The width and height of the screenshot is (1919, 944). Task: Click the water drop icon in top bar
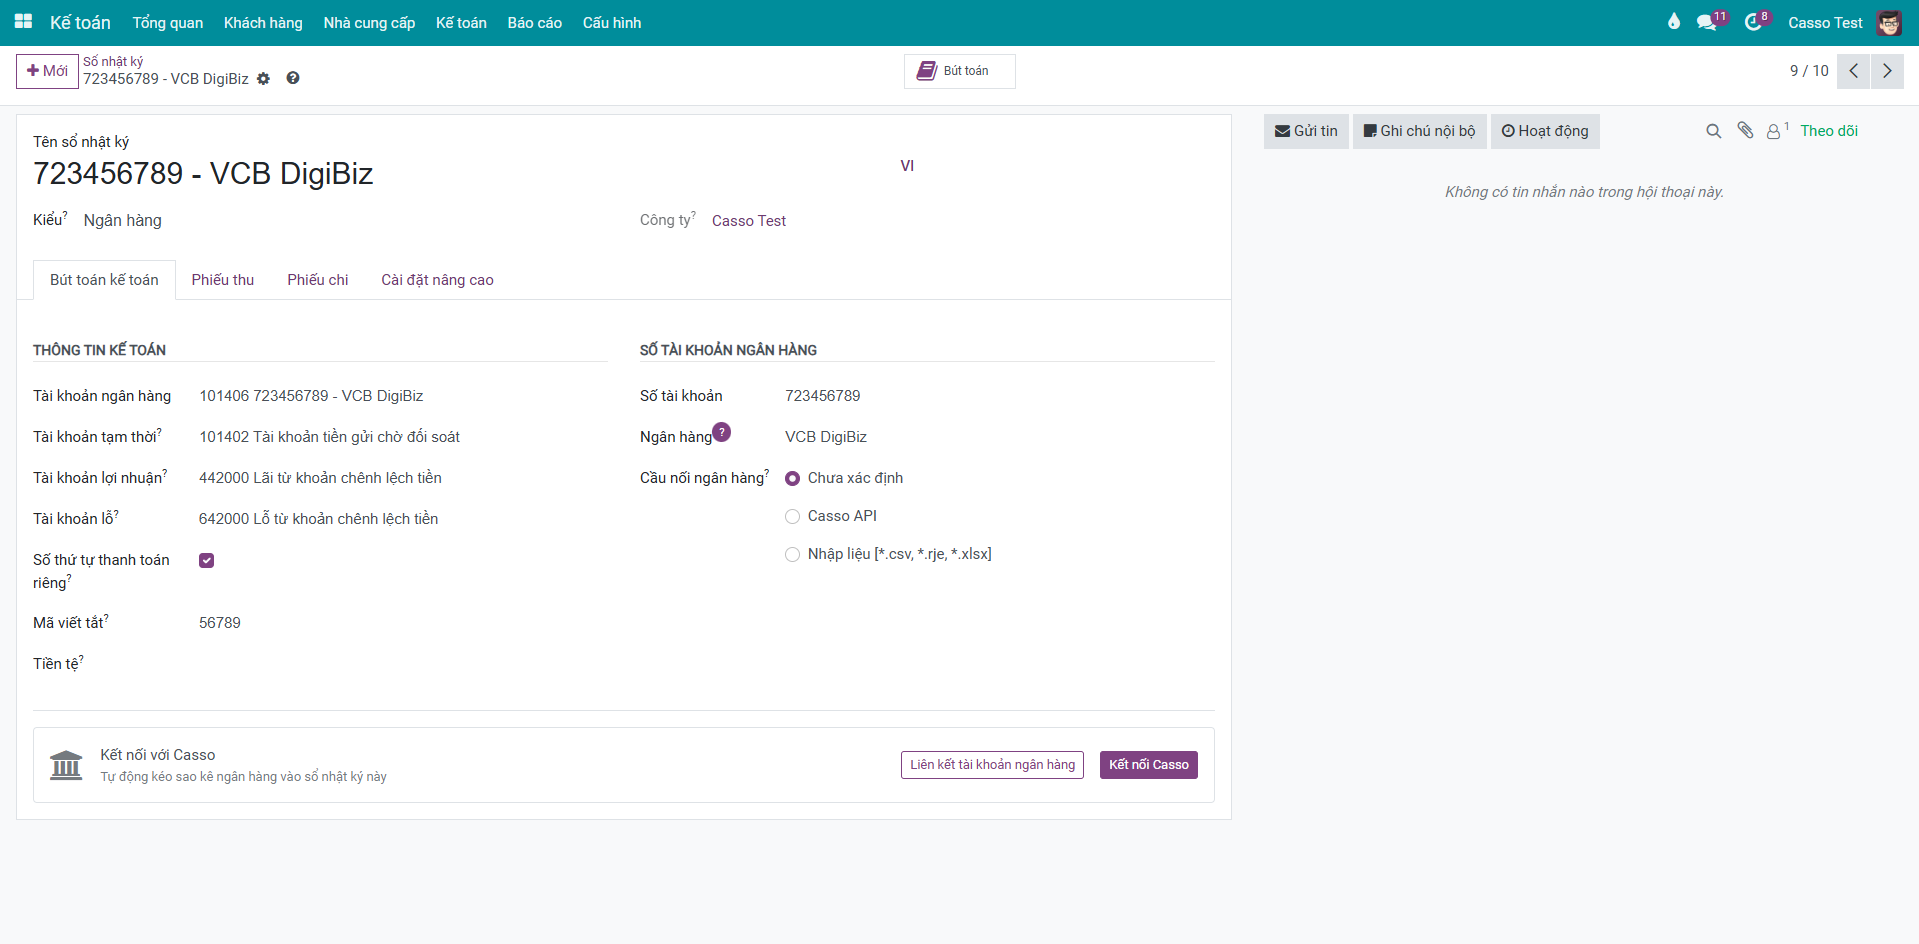[x=1674, y=22]
